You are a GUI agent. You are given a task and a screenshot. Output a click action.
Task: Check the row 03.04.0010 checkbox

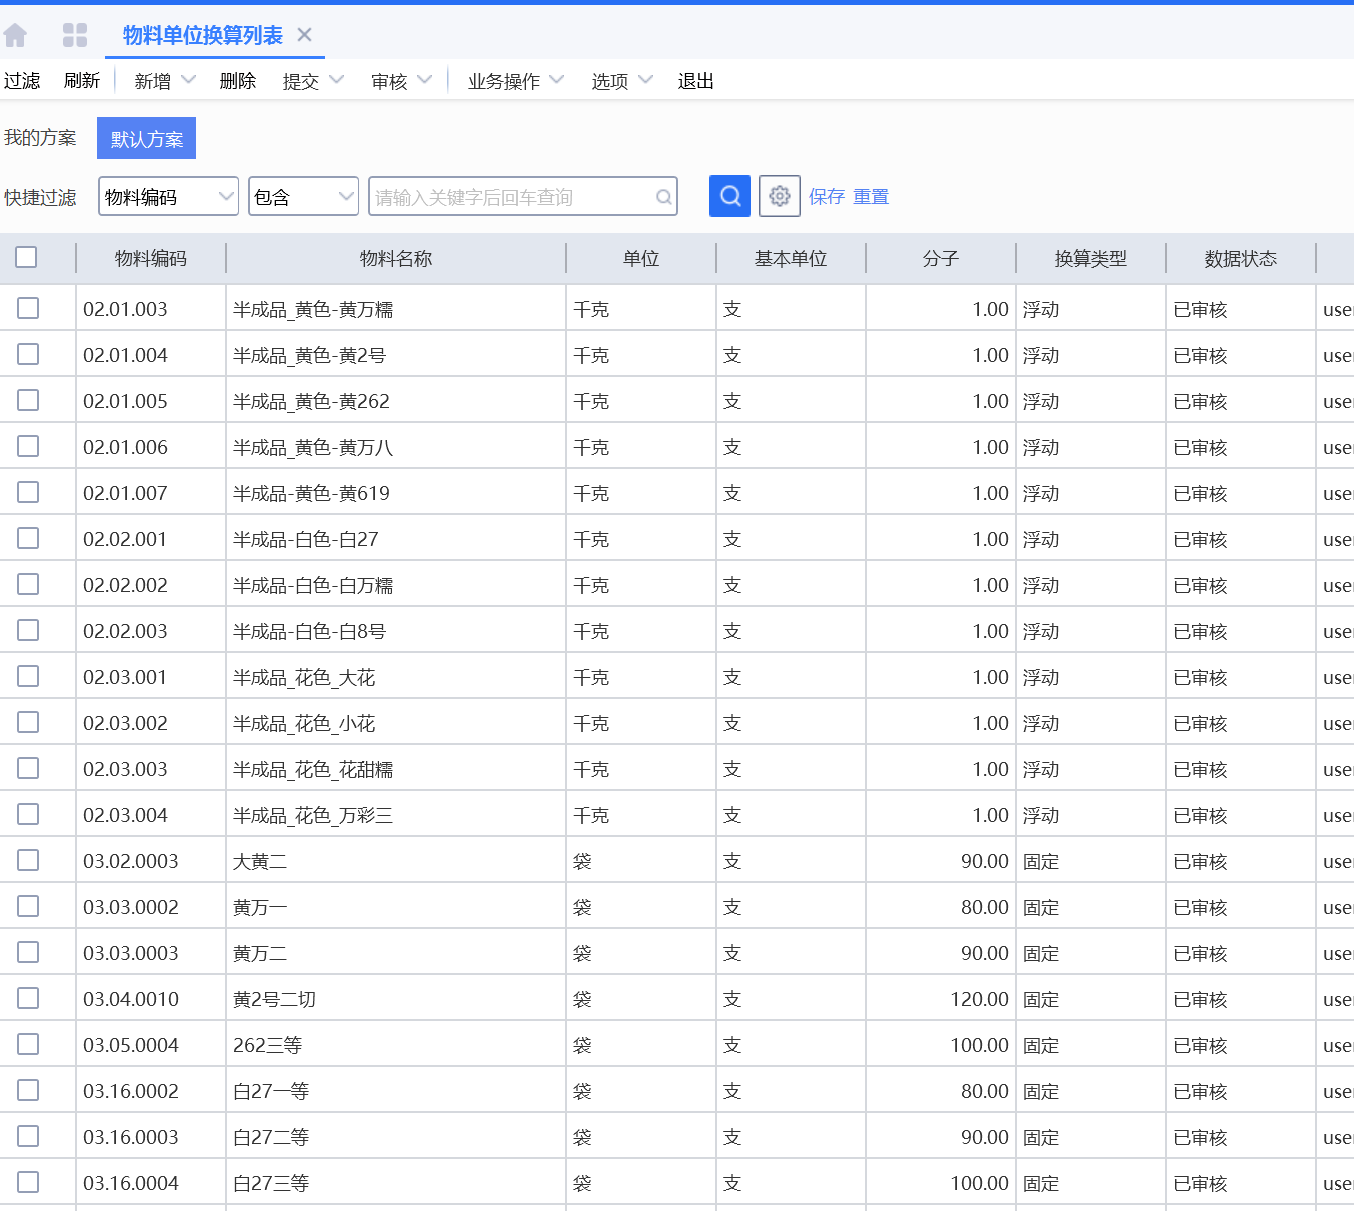coord(28,998)
